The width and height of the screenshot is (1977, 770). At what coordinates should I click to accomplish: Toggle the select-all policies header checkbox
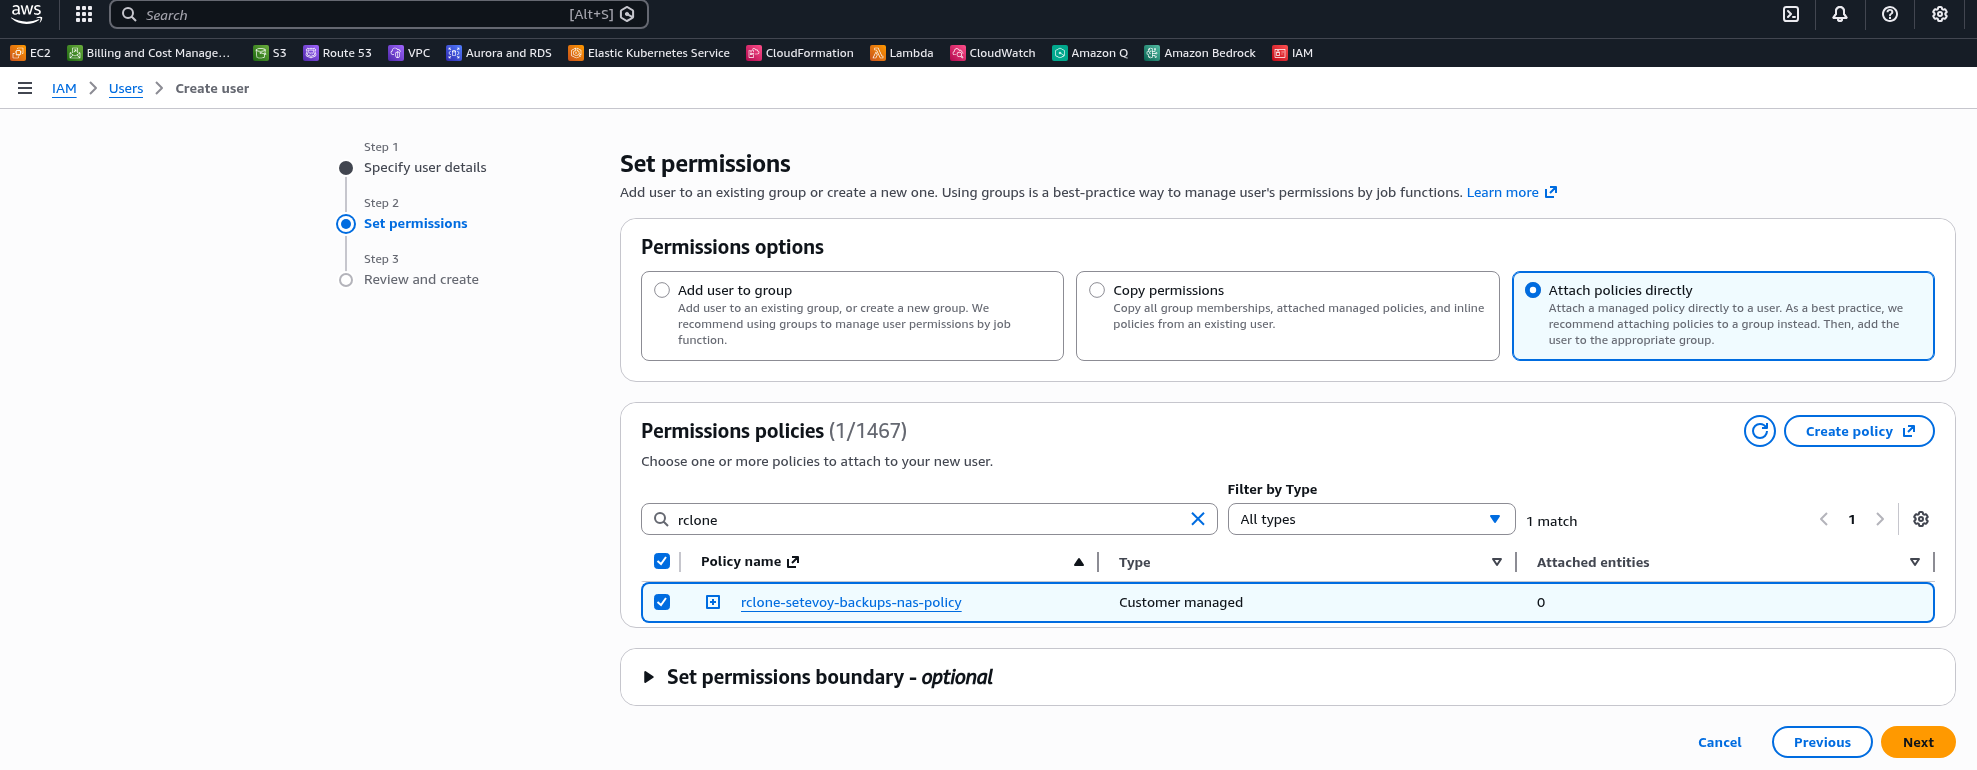click(x=662, y=561)
